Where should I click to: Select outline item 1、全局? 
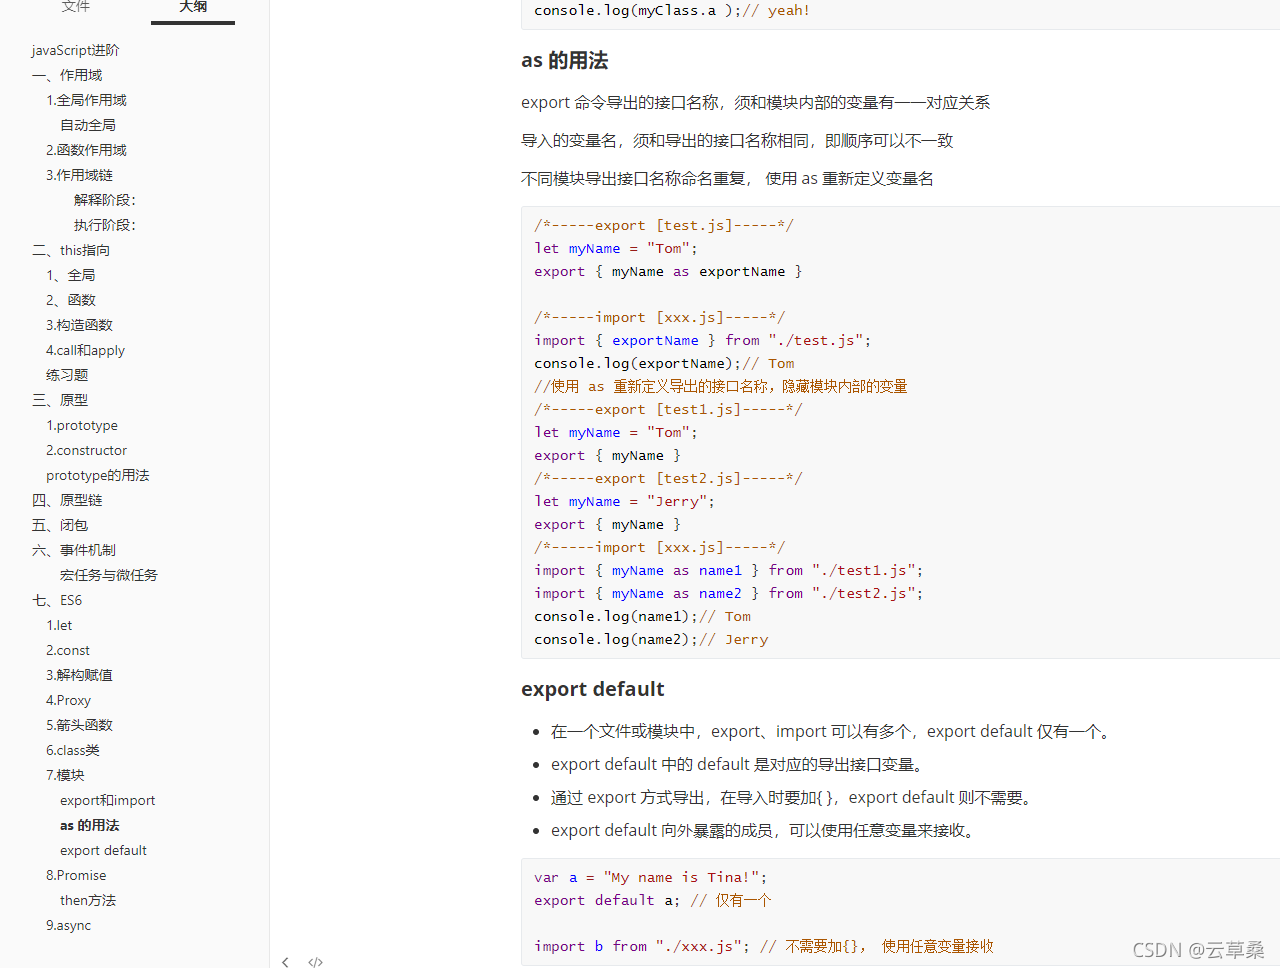click(x=70, y=275)
